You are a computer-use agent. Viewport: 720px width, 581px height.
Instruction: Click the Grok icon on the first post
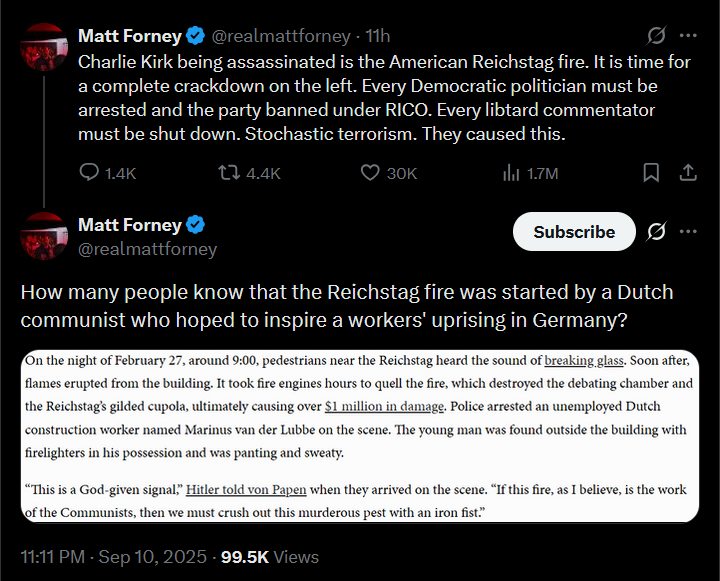[657, 36]
